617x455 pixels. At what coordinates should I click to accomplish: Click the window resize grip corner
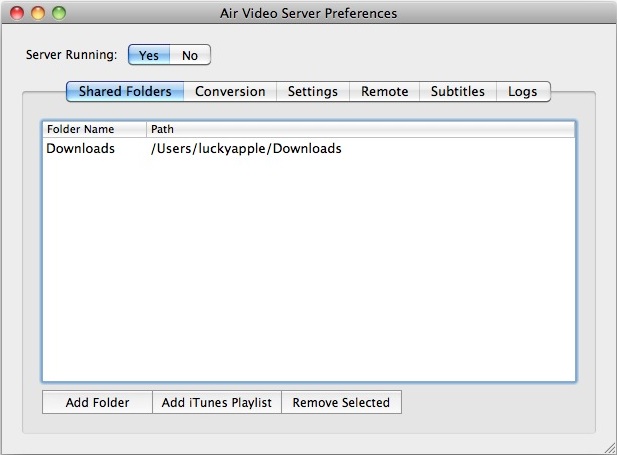point(608,446)
